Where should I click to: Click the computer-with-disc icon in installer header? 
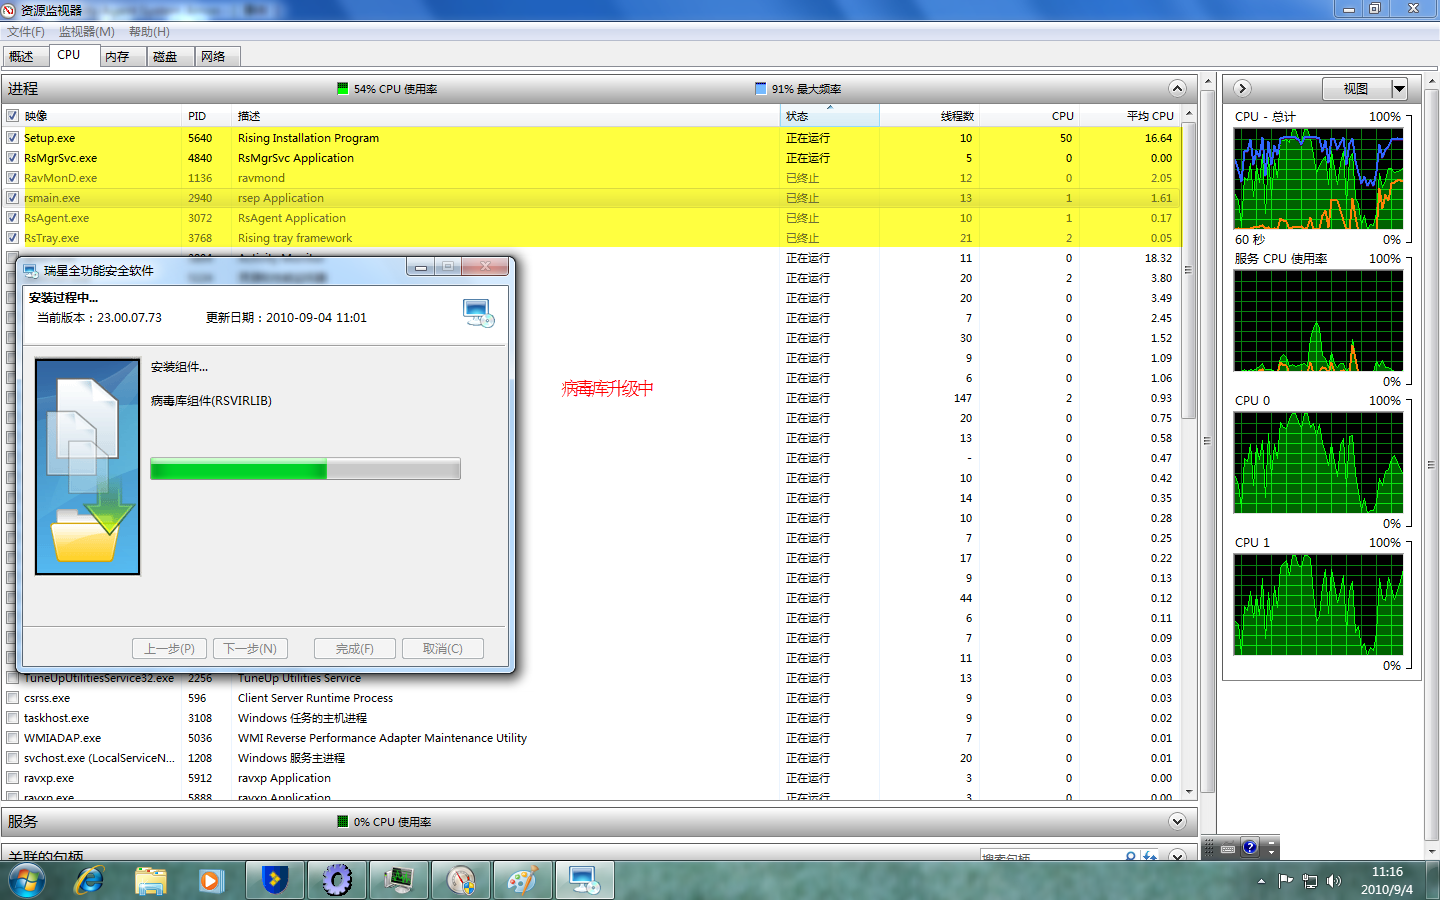click(479, 313)
